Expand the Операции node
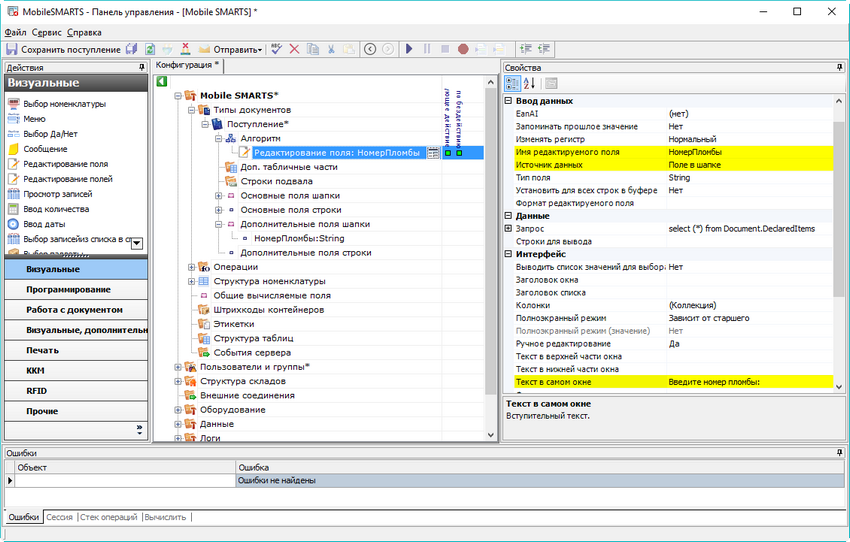This screenshot has width=850, height=542. pos(191,267)
